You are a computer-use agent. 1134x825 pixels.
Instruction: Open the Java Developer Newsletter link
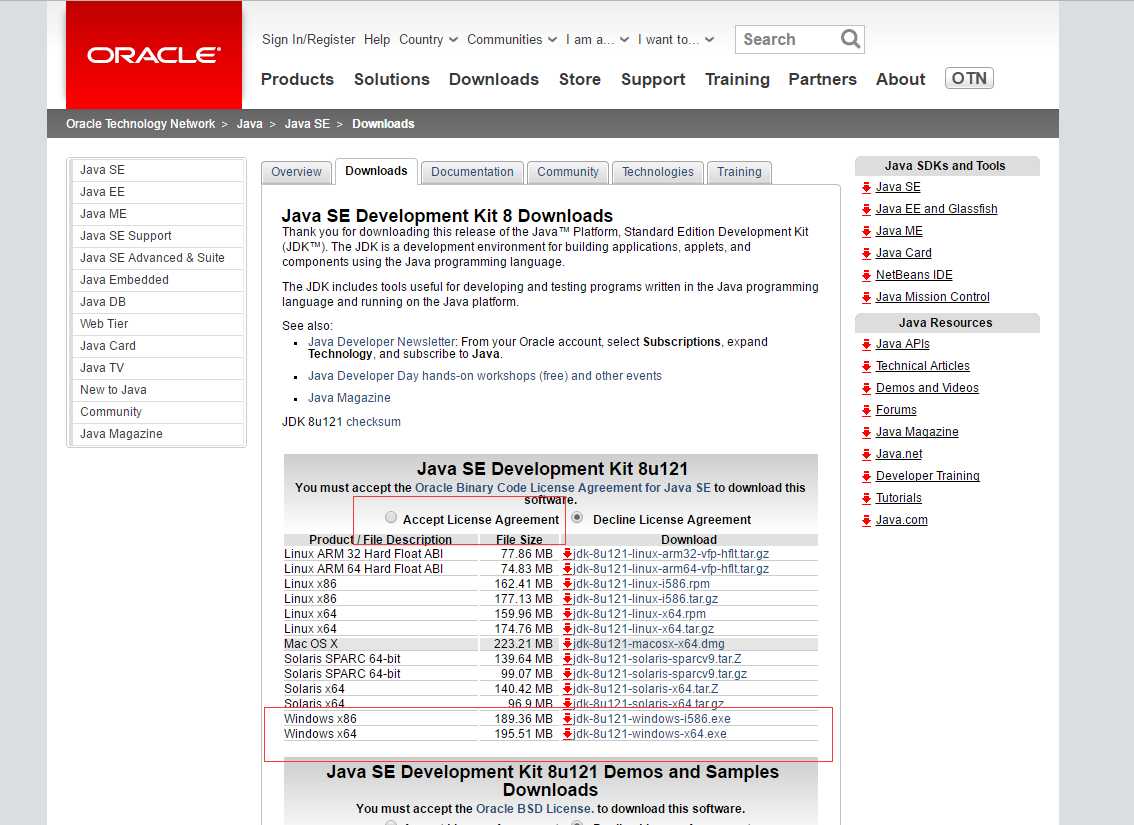(x=381, y=341)
